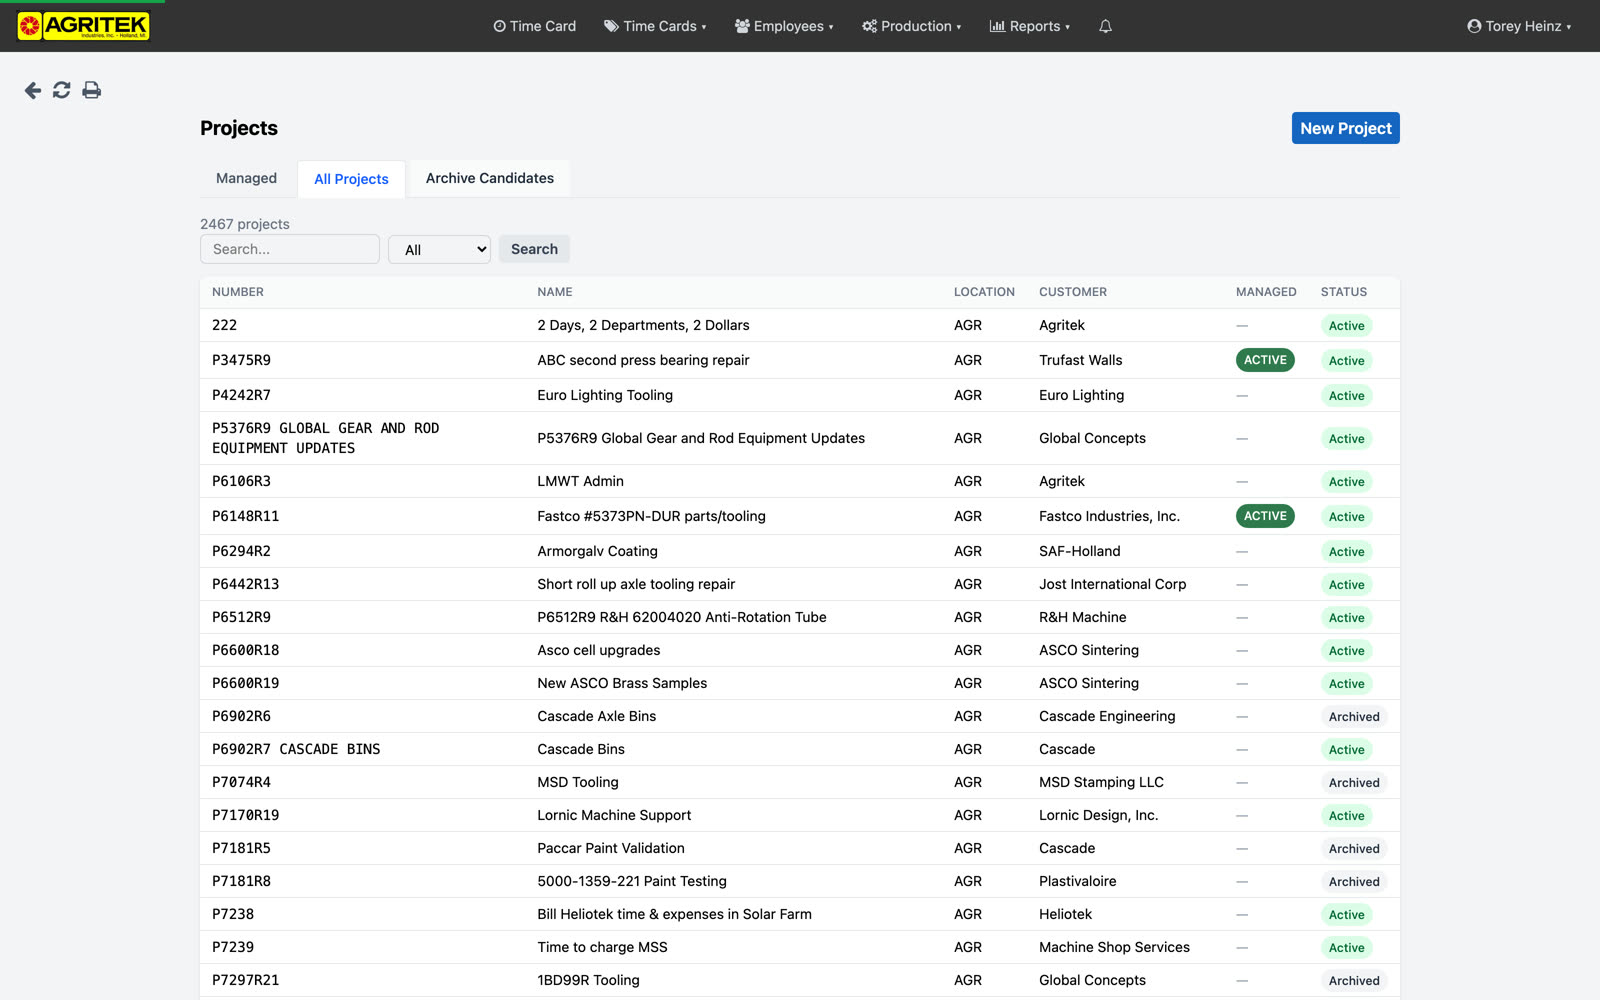Screen dimensions: 1600x1000
Task: Click the LOCATION column header
Action: click(x=984, y=292)
